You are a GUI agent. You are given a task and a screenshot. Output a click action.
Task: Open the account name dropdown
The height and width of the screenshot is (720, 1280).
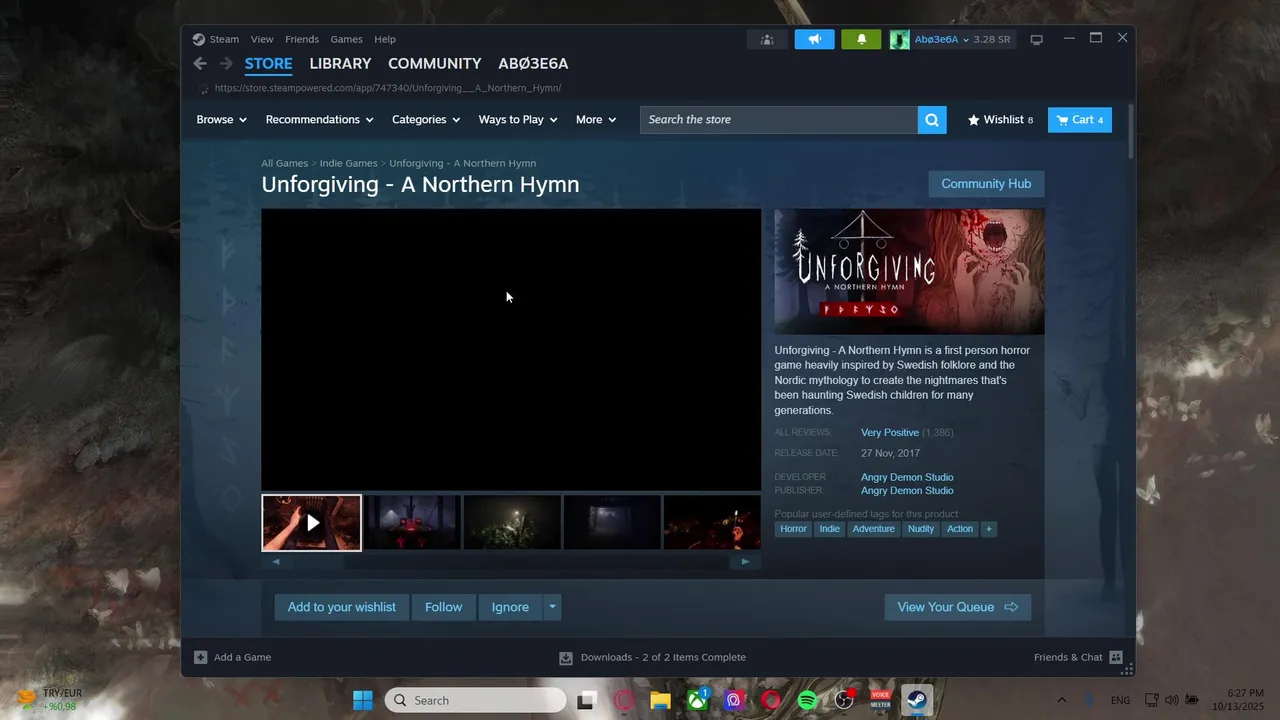942,40
